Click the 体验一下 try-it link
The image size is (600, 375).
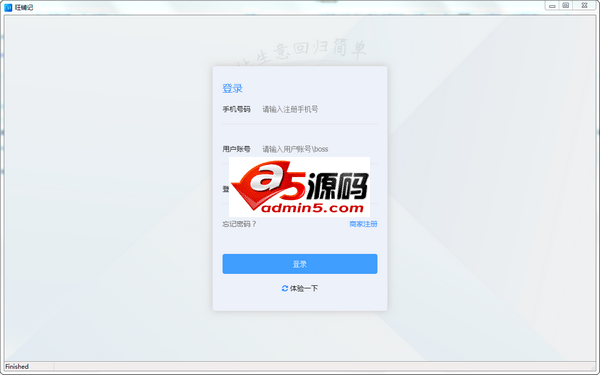[x=304, y=288]
